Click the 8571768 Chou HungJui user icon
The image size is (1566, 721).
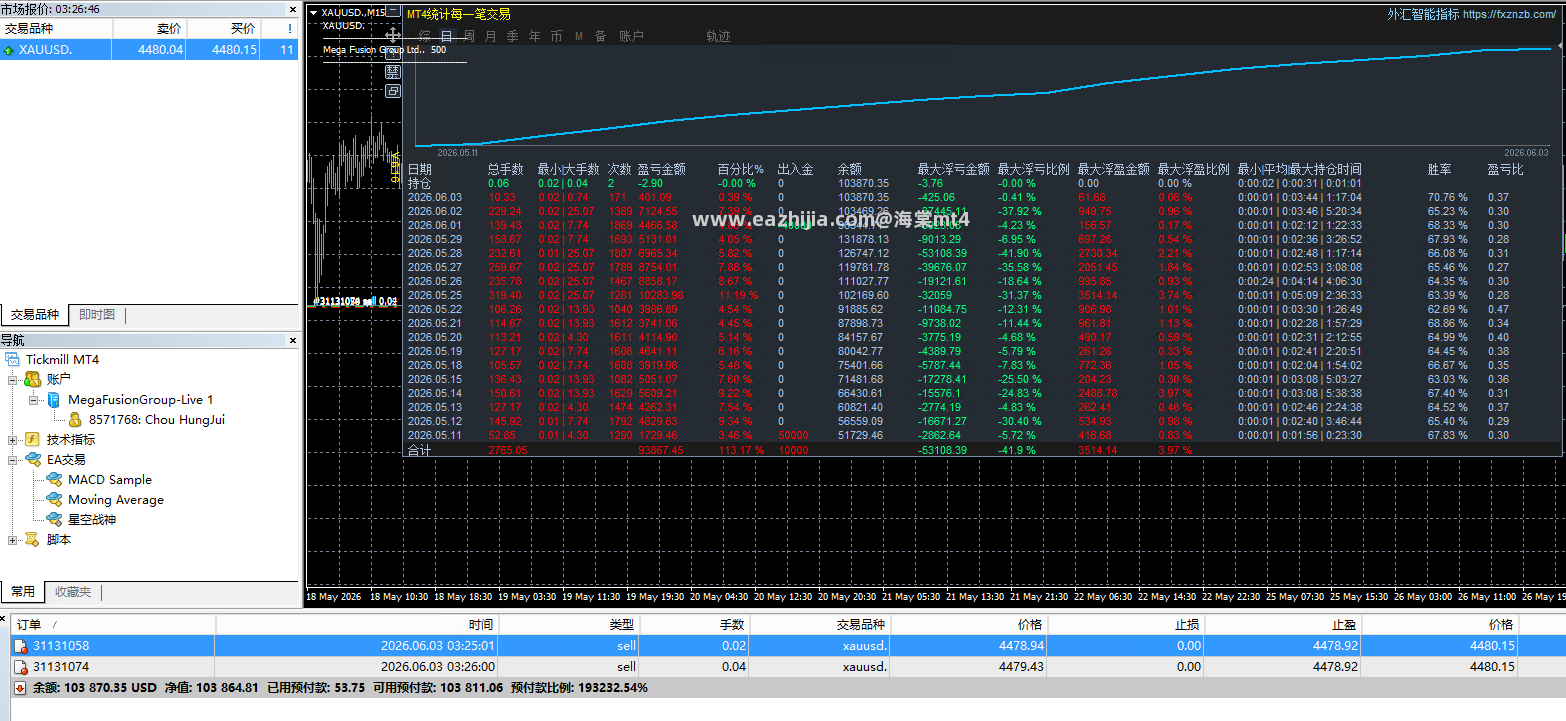tap(75, 419)
